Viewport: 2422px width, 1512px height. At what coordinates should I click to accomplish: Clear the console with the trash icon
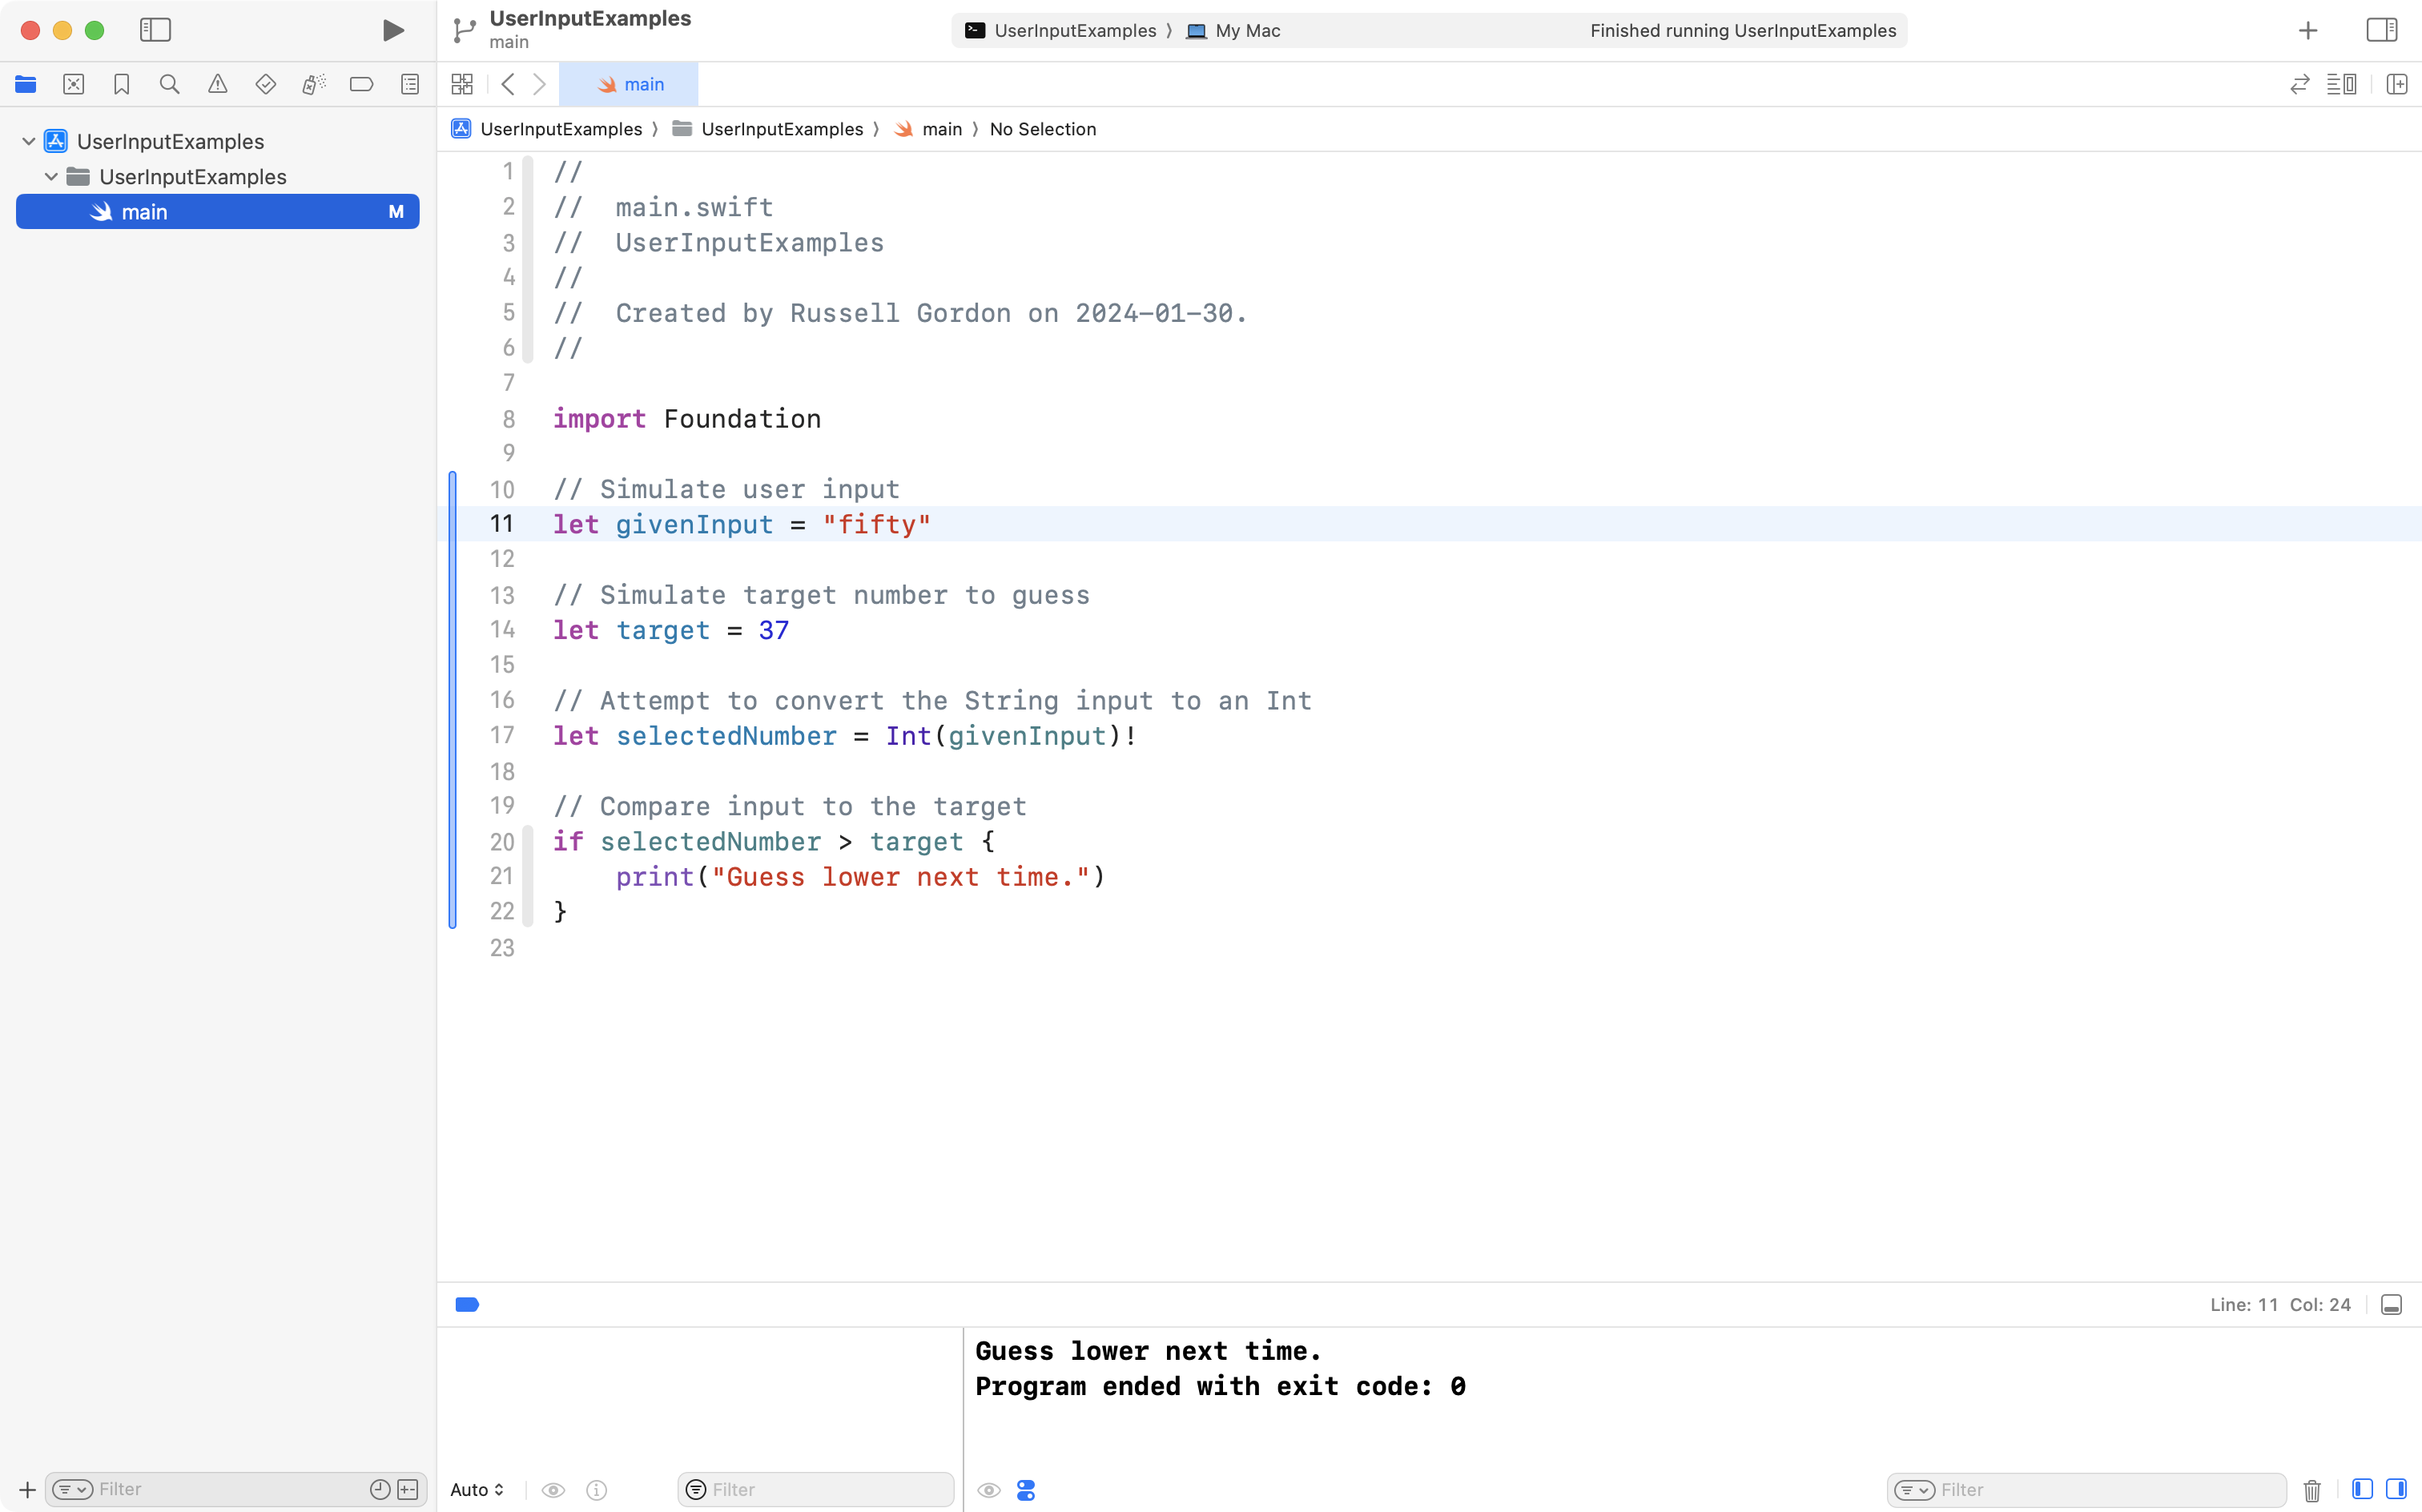(2311, 1490)
